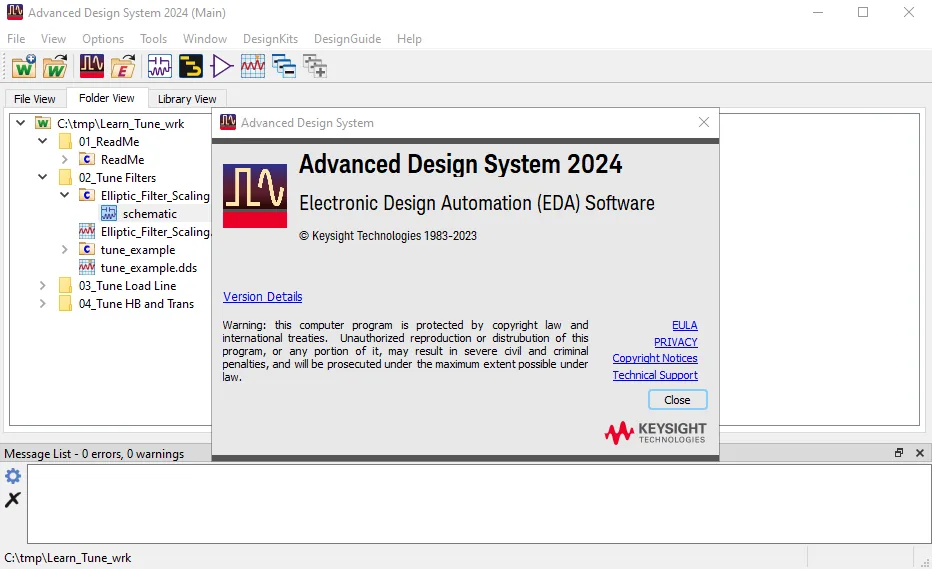932x569 pixels.
Task: Open the View menu
Action: tap(53, 39)
